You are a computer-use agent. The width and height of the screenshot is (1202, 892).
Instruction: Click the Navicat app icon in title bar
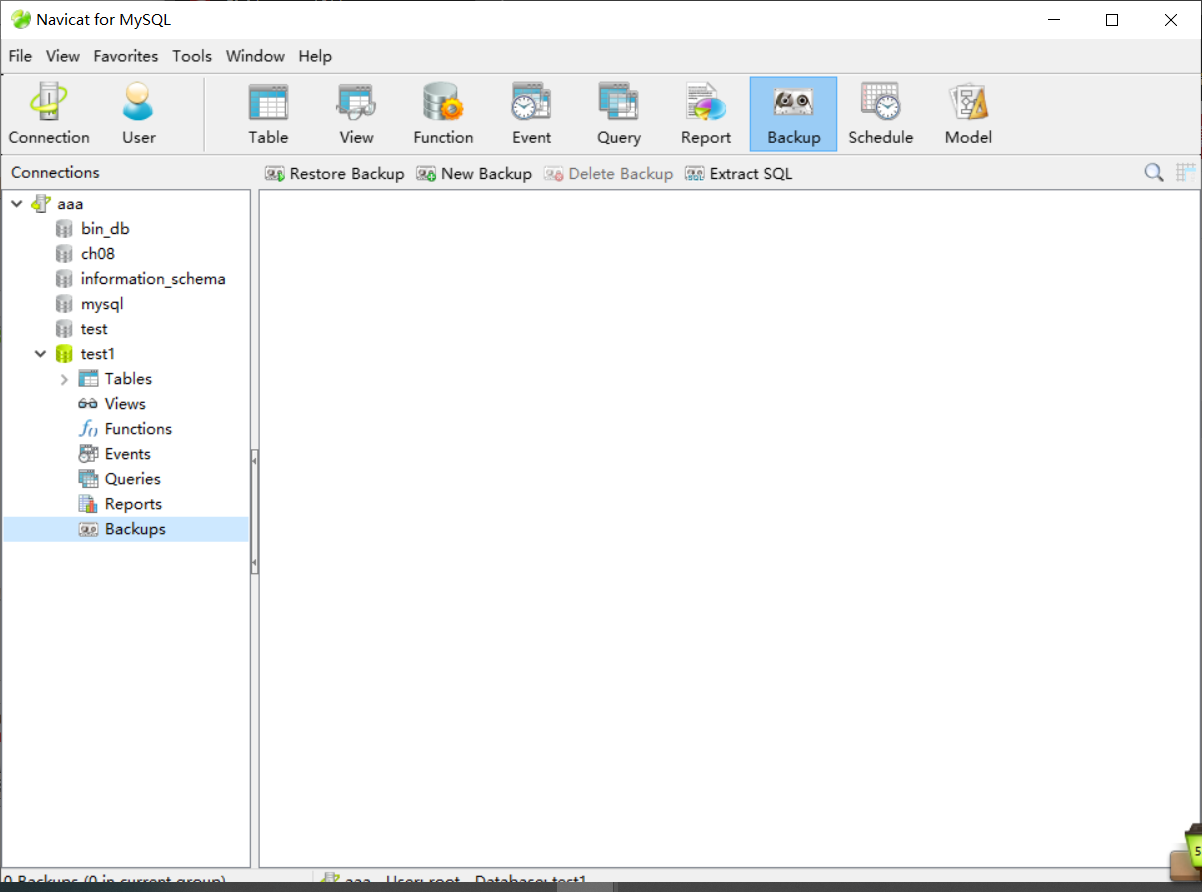point(20,19)
